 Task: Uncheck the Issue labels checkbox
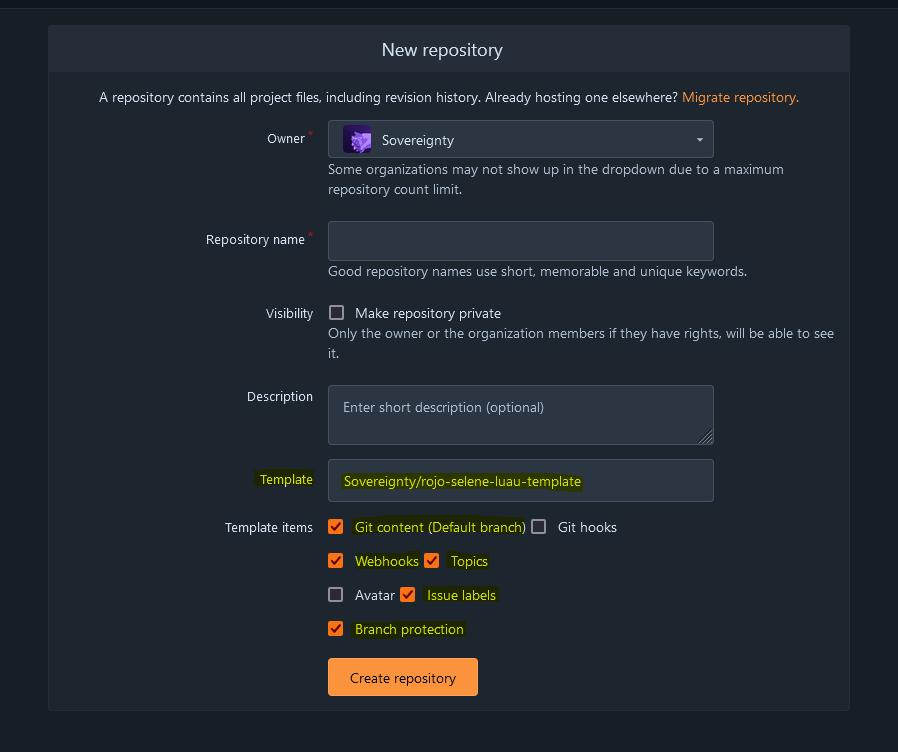[408, 594]
